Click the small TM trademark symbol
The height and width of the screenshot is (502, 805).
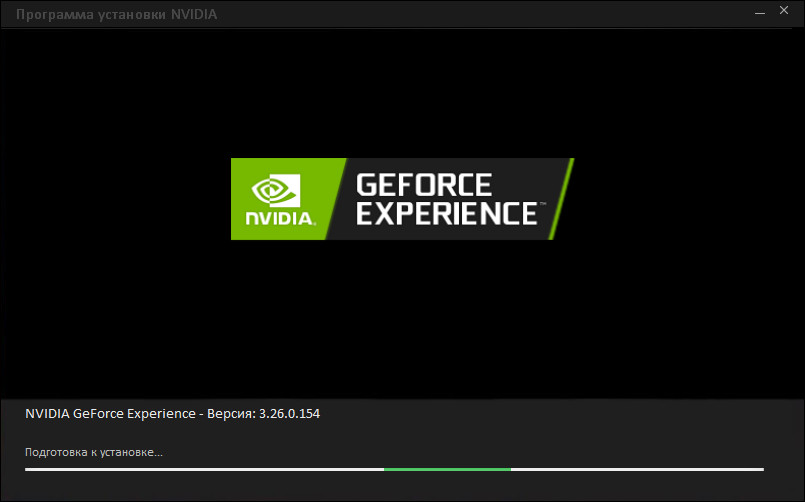(x=543, y=204)
